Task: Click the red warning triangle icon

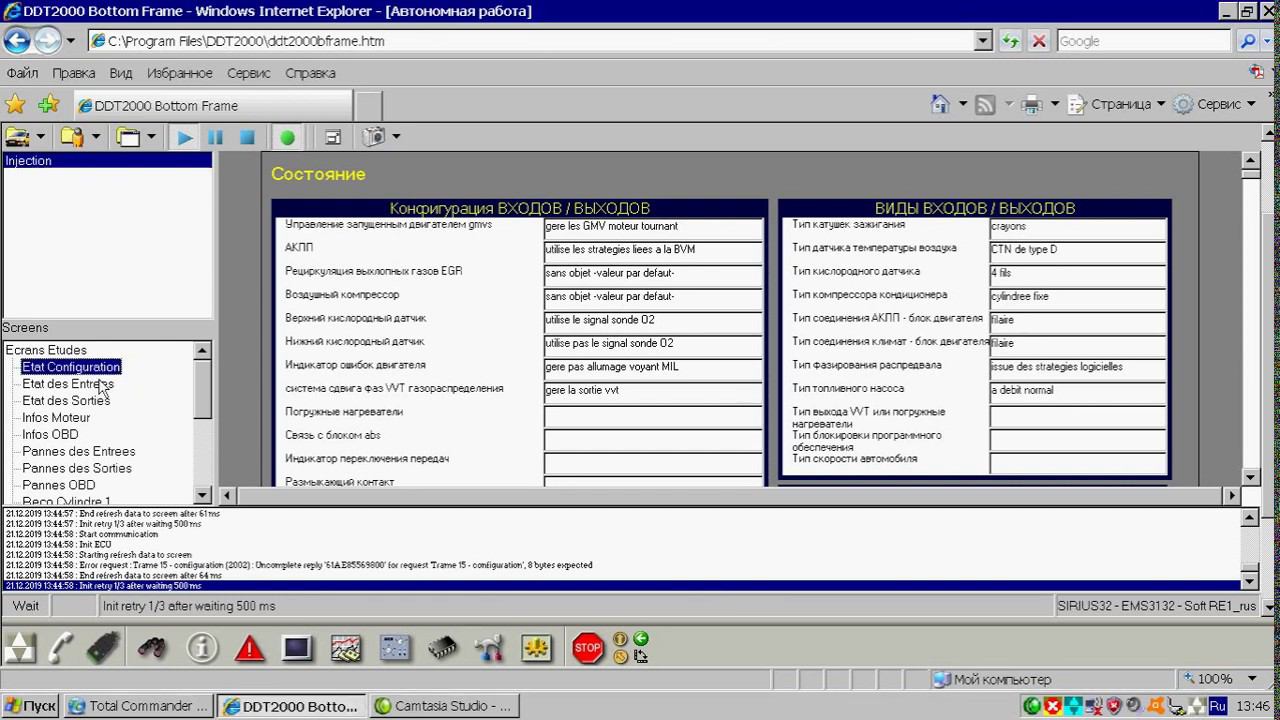Action: [249, 648]
